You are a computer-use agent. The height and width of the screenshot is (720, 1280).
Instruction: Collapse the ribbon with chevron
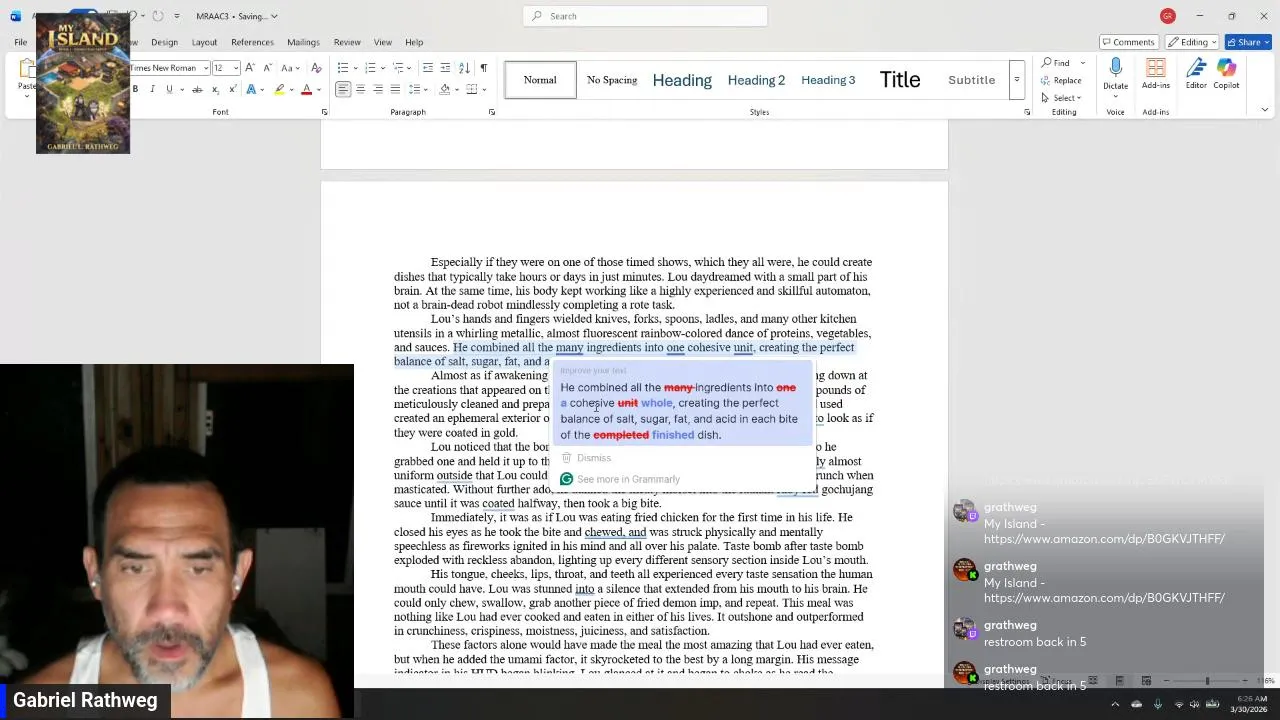[1265, 110]
